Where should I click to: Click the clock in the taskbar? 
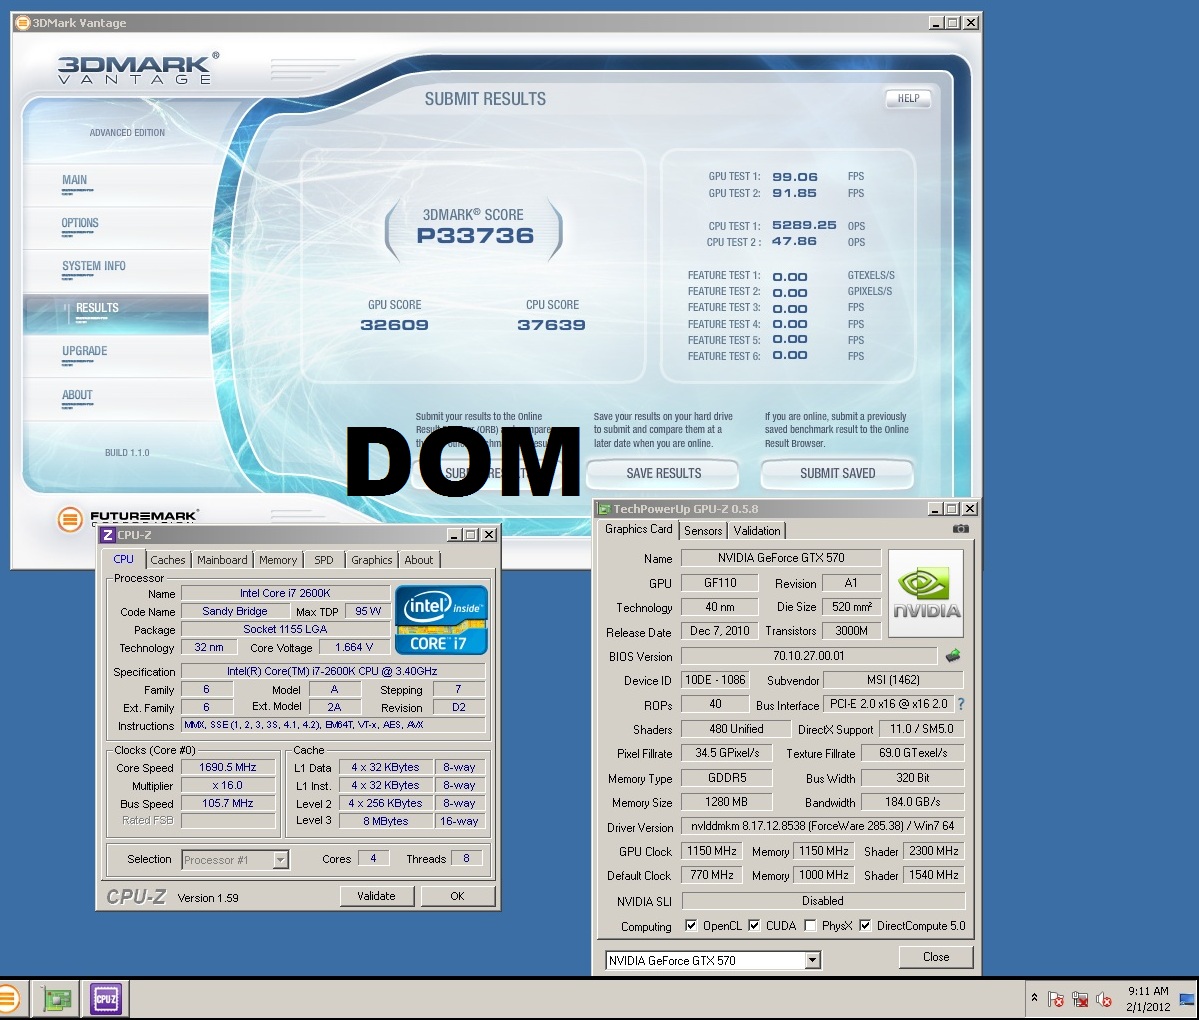pos(1147,999)
